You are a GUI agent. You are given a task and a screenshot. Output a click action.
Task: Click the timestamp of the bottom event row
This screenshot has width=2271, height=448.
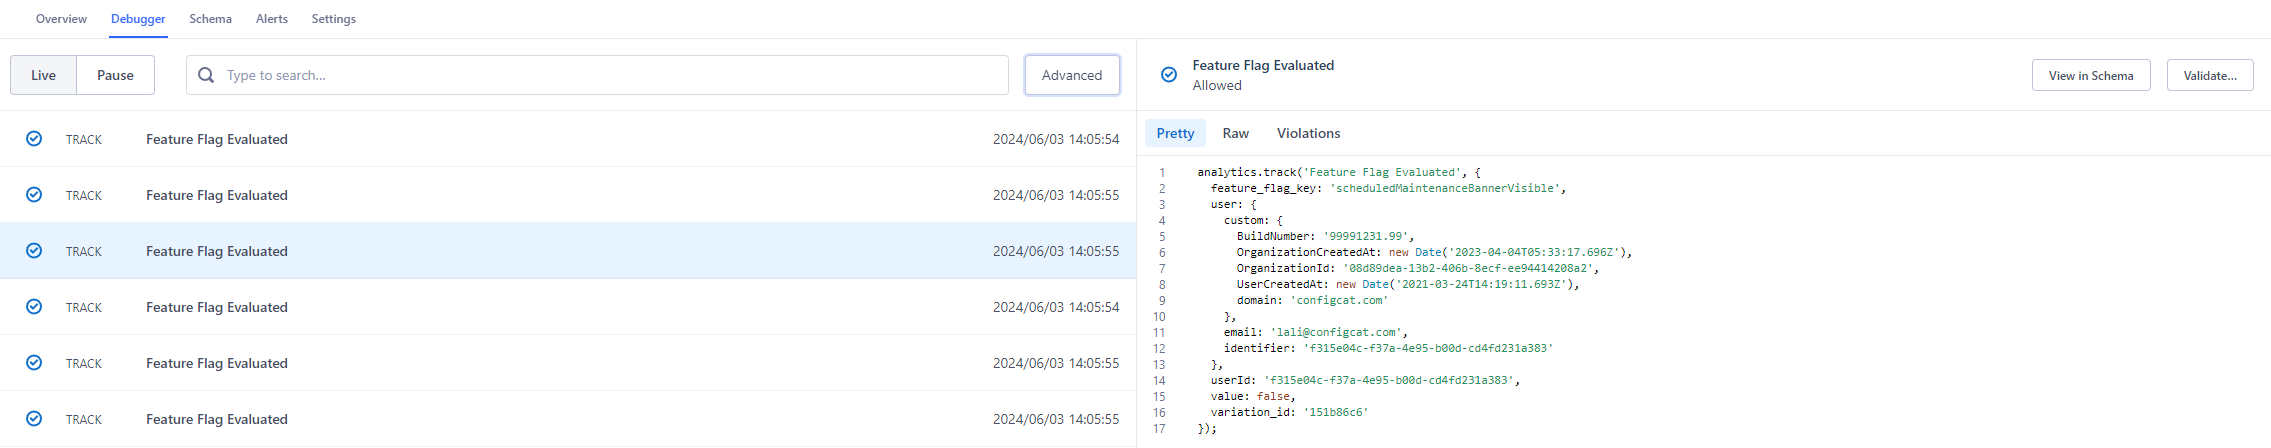click(1056, 419)
